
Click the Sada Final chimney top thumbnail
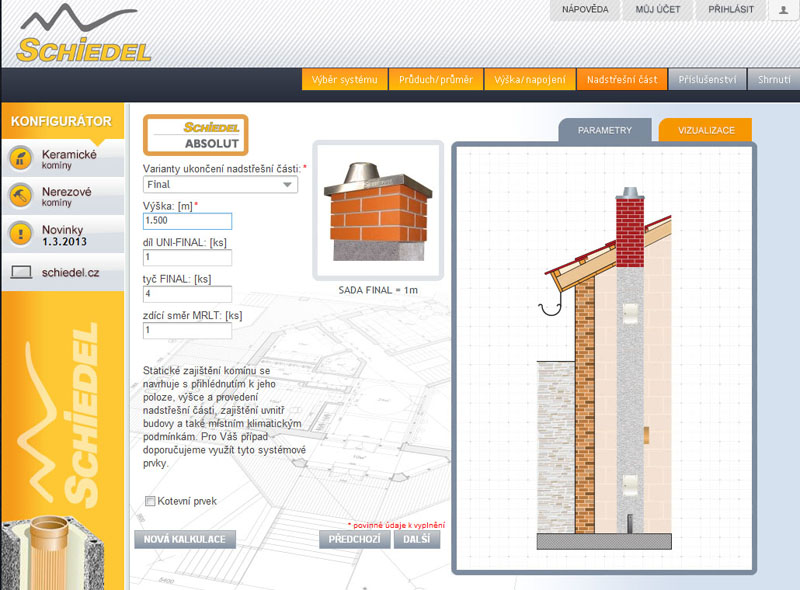(x=378, y=211)
